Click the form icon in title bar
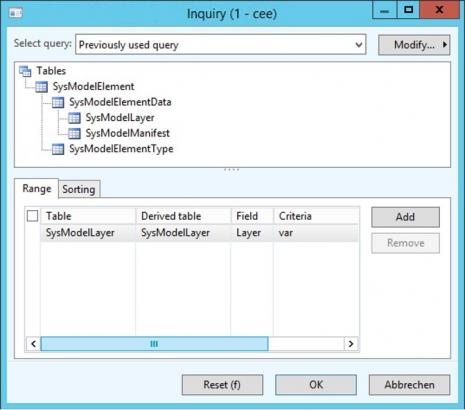Viewport: 465px width, 410px height. pyautogui.click(x=16, y=13)
